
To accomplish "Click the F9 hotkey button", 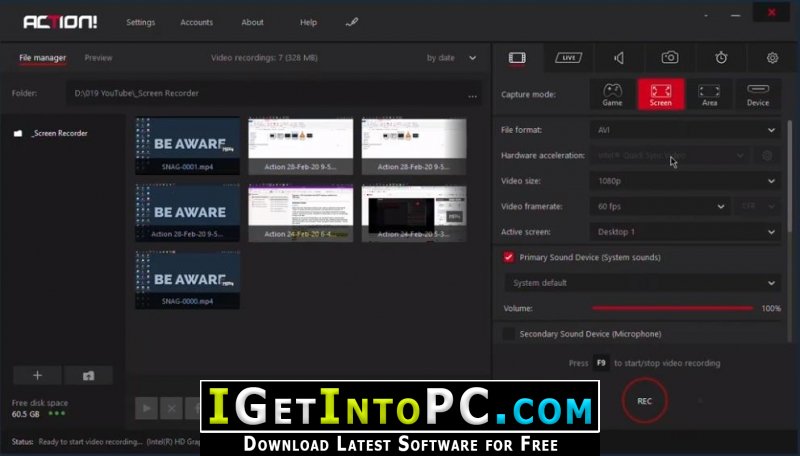I will pos(601,363).
